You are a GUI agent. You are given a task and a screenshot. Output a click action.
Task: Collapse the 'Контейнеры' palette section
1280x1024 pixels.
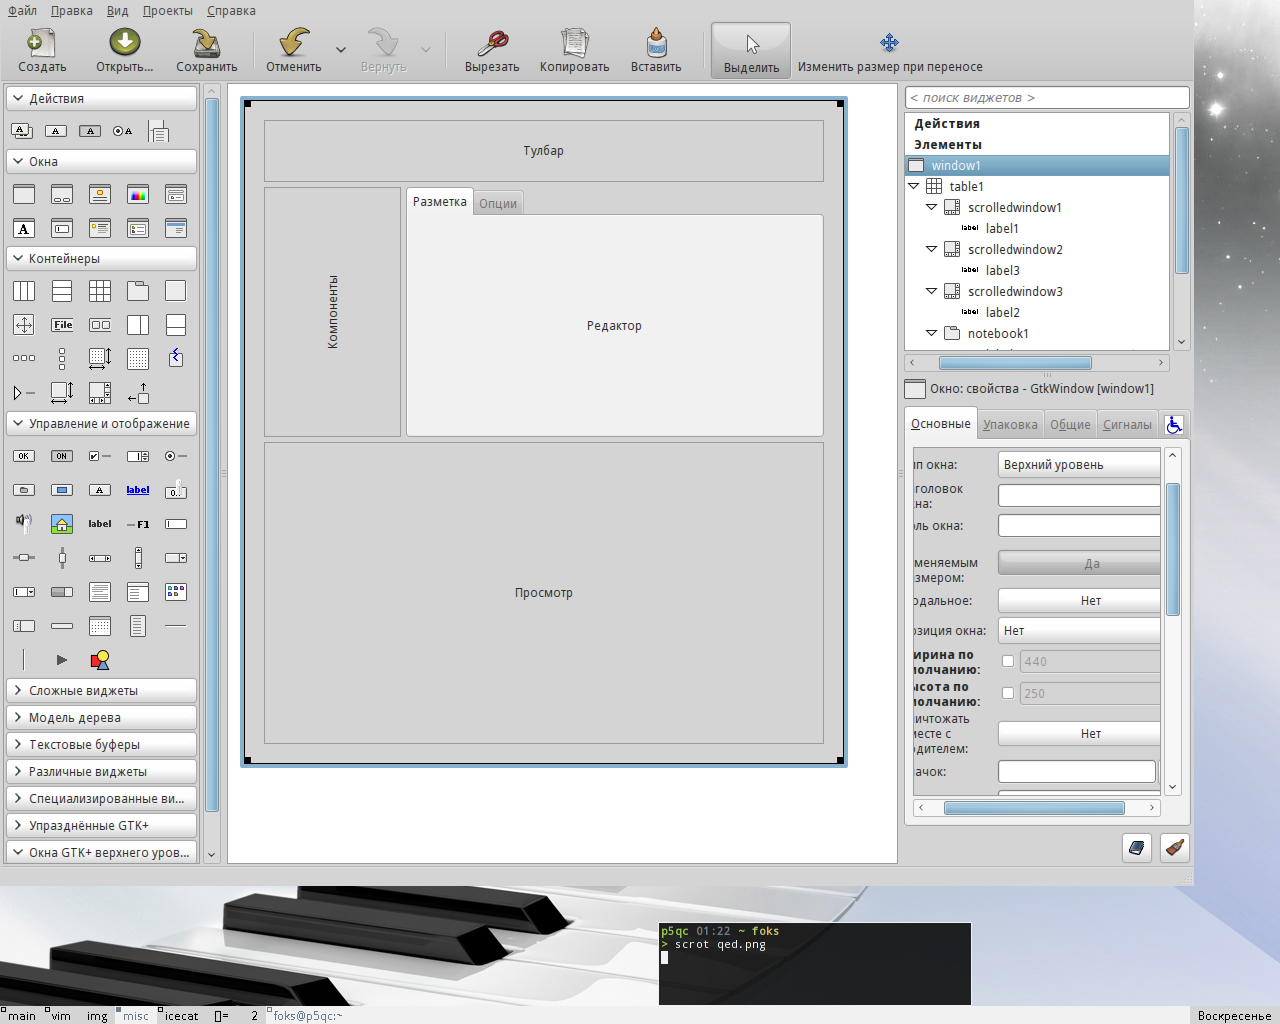(x=101, y=259)
